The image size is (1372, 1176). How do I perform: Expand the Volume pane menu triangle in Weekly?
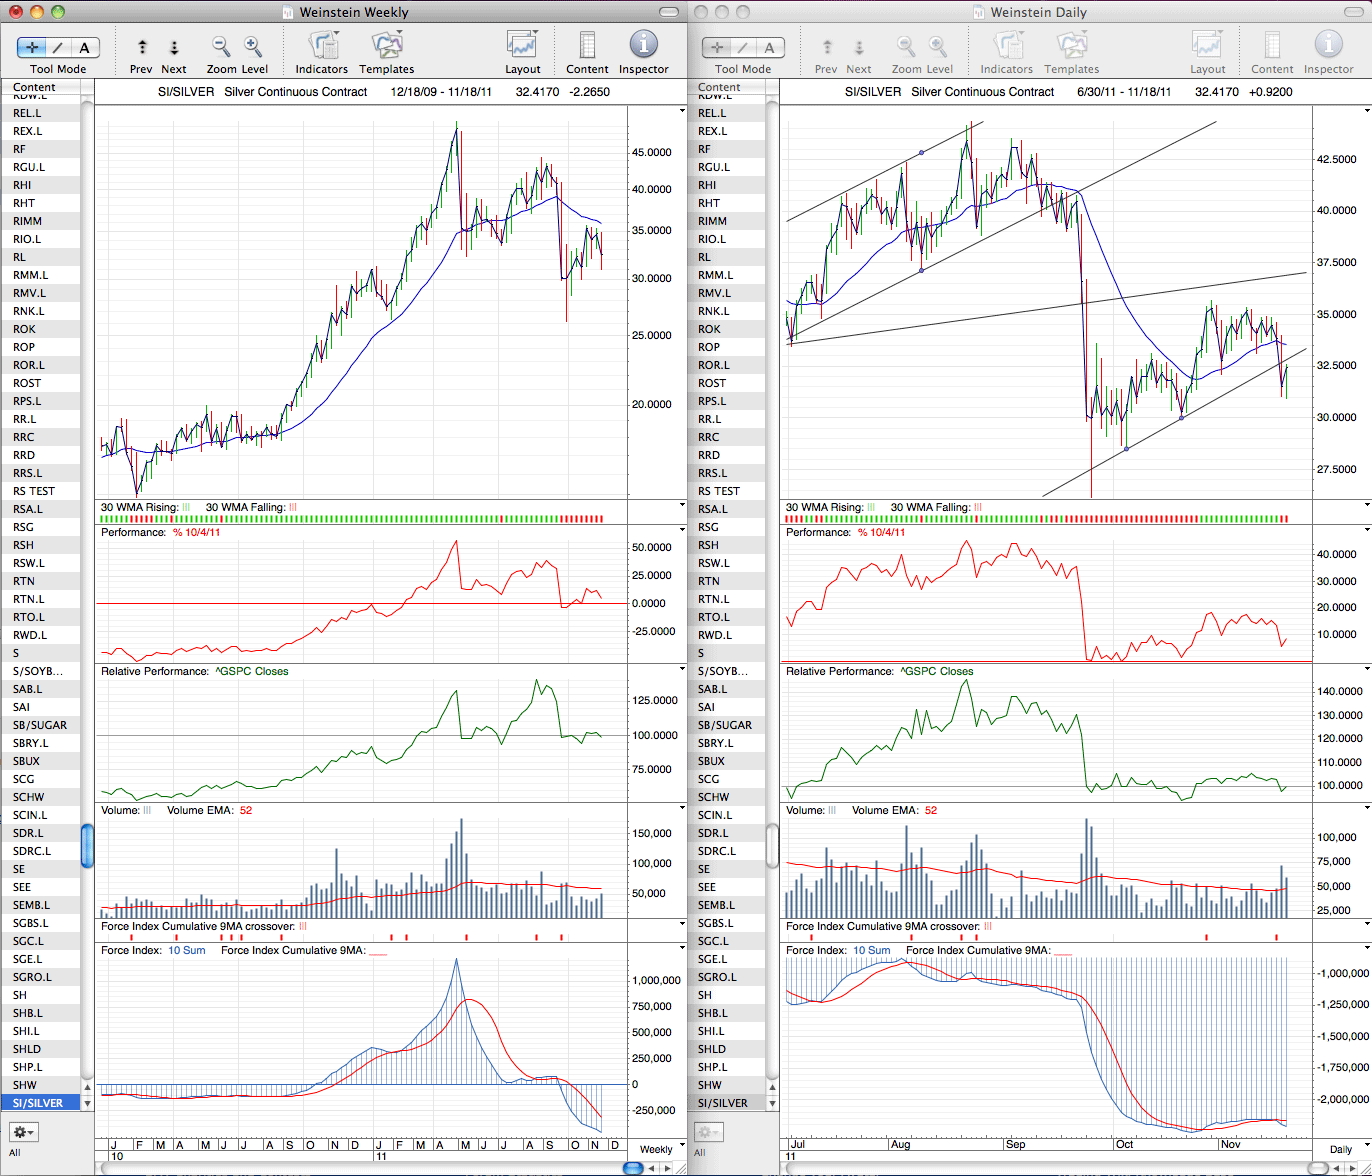pos(683,809)
